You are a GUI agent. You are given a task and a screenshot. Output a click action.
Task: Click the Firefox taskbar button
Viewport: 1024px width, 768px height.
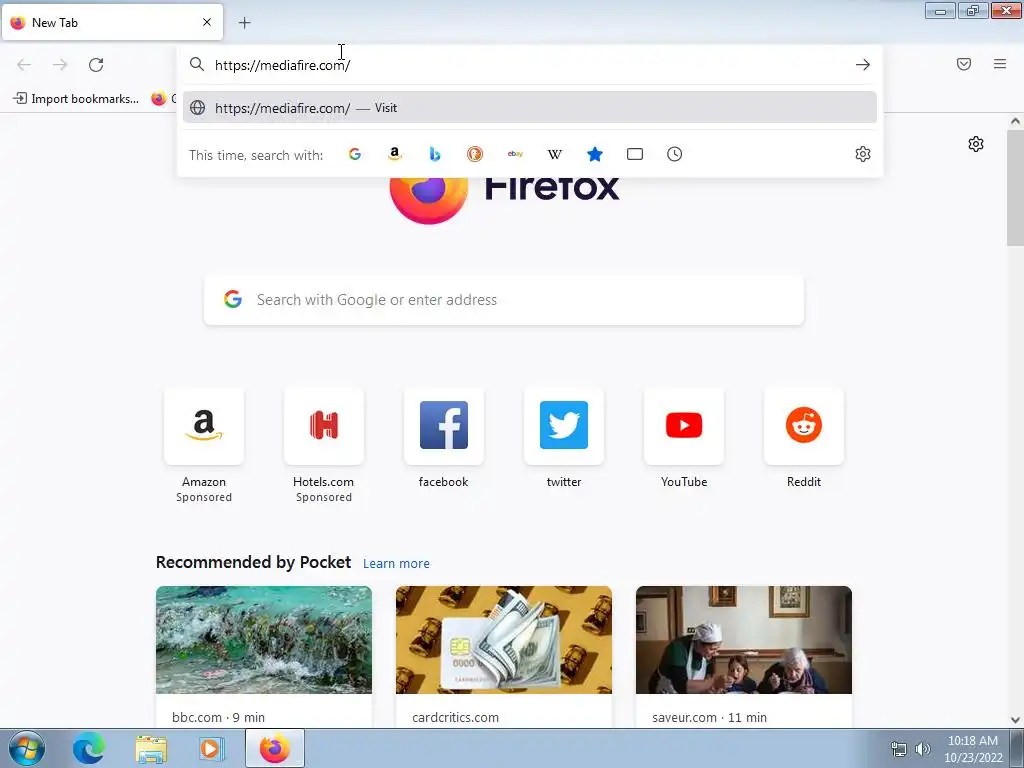point(274,748)
